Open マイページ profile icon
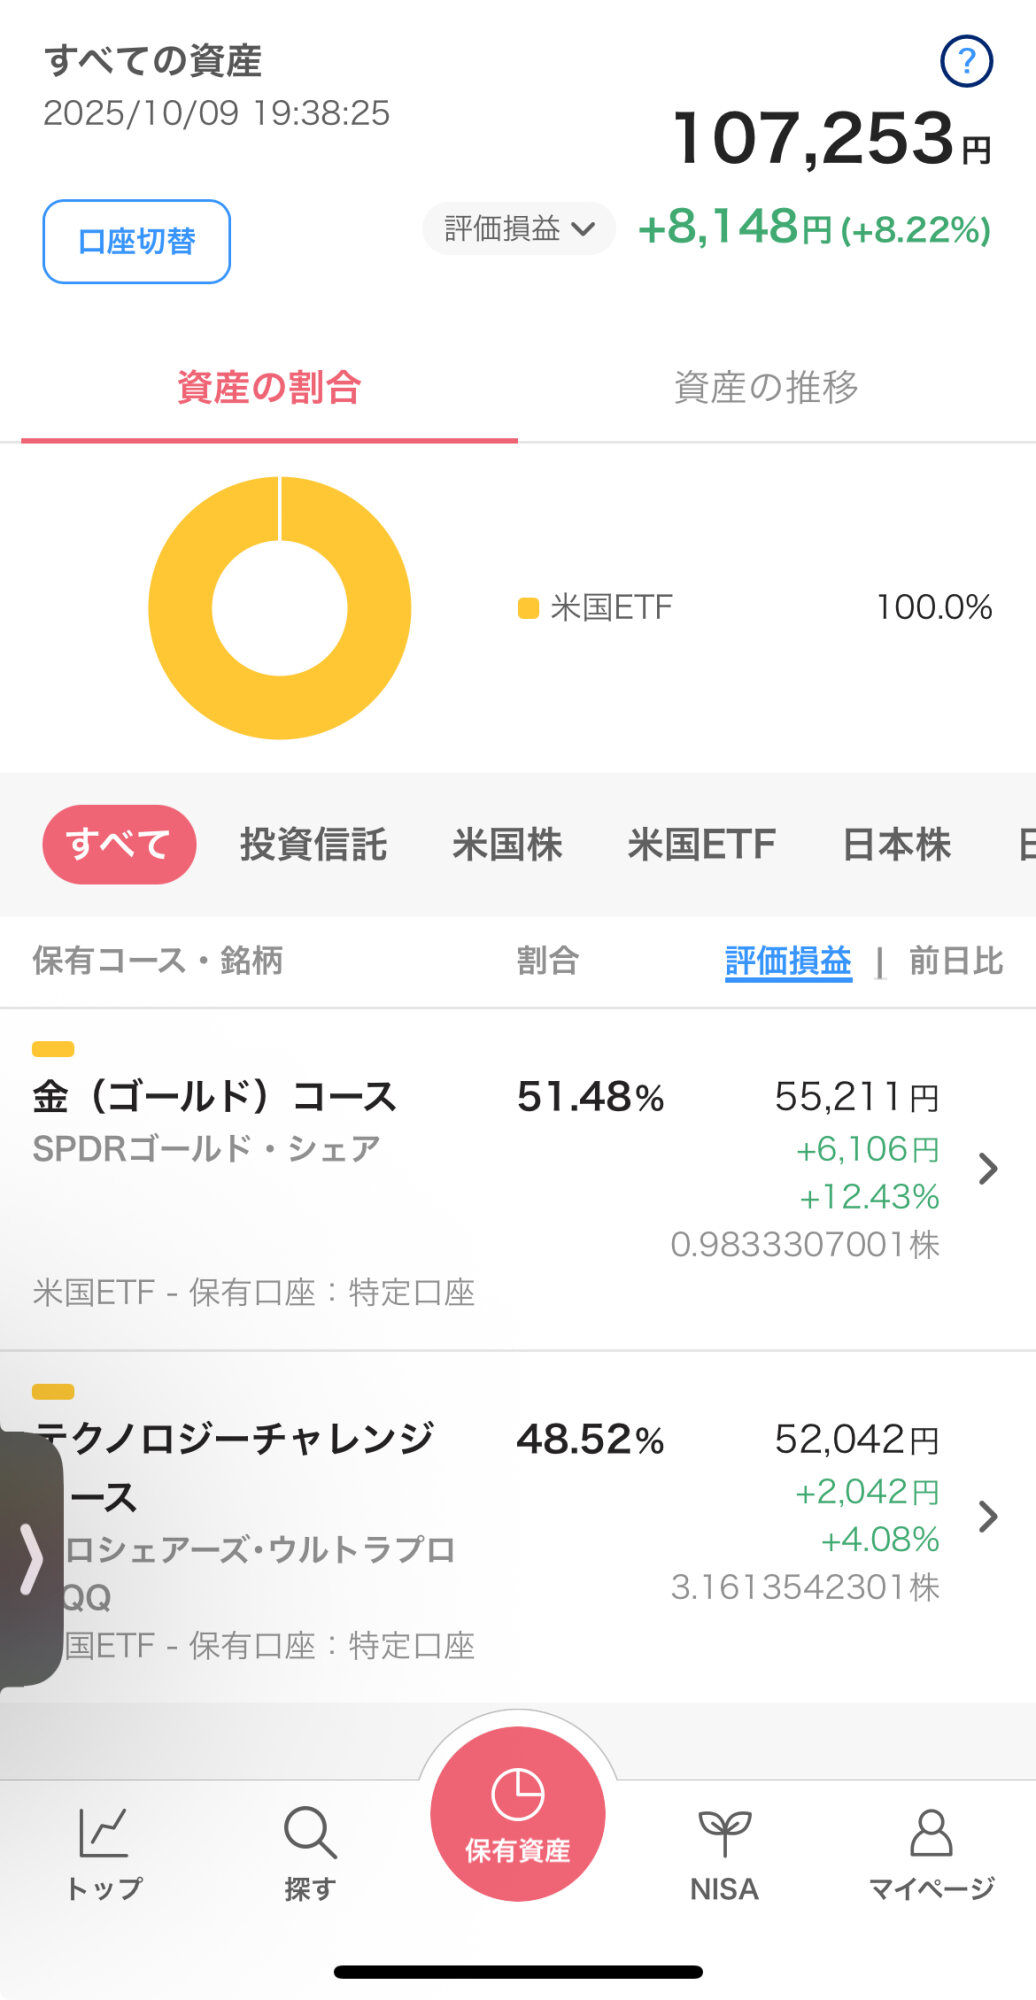Image resolution: width=1036 pixels, height=2000 pixels. (x=931, y=1832)
